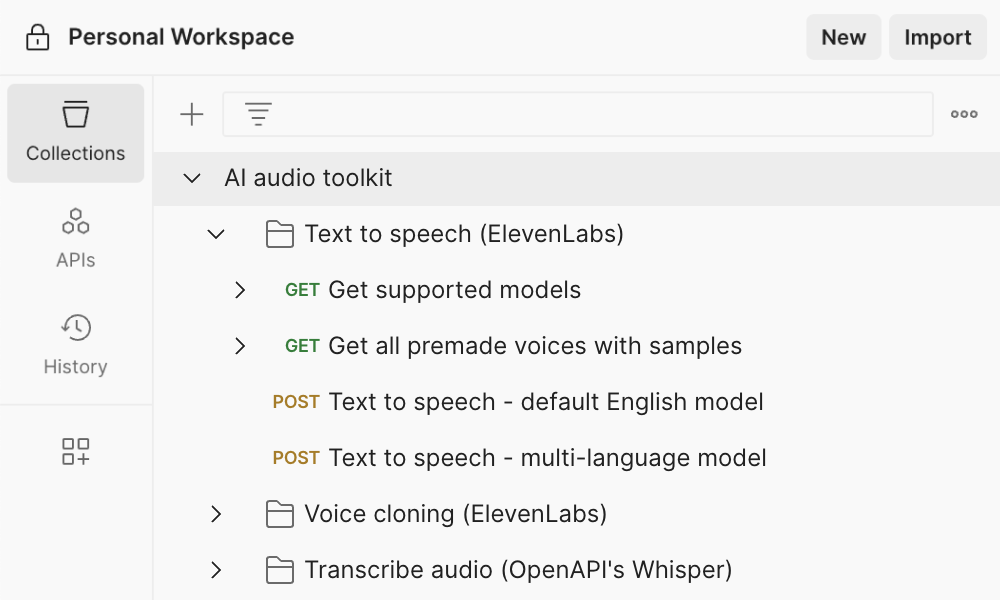The width and height of the screenshot is (1000, 600).
Task: Click the workspace lock icon
Action: click(x=38, y=38)
